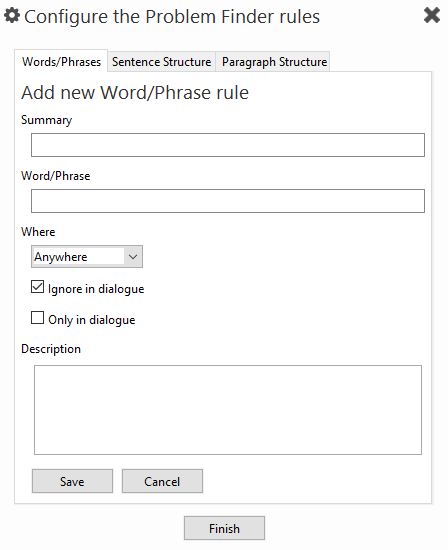Switch to the Words/Phrases tab
The width and height of the screenshot is (448, 550).
(61, 61)
